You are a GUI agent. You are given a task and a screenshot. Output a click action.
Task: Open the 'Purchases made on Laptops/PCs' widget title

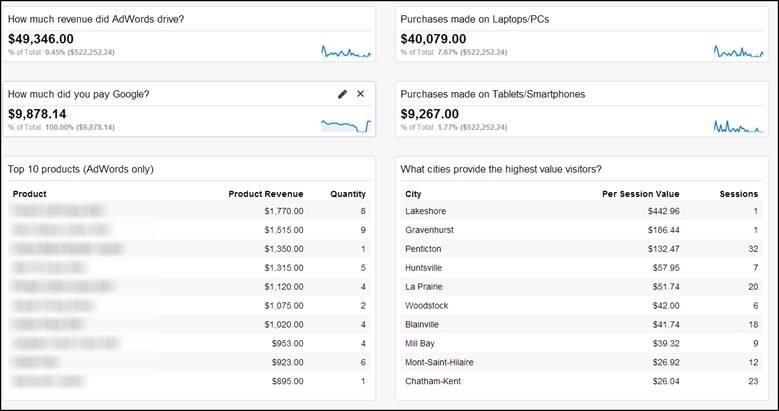pos(474,19)
